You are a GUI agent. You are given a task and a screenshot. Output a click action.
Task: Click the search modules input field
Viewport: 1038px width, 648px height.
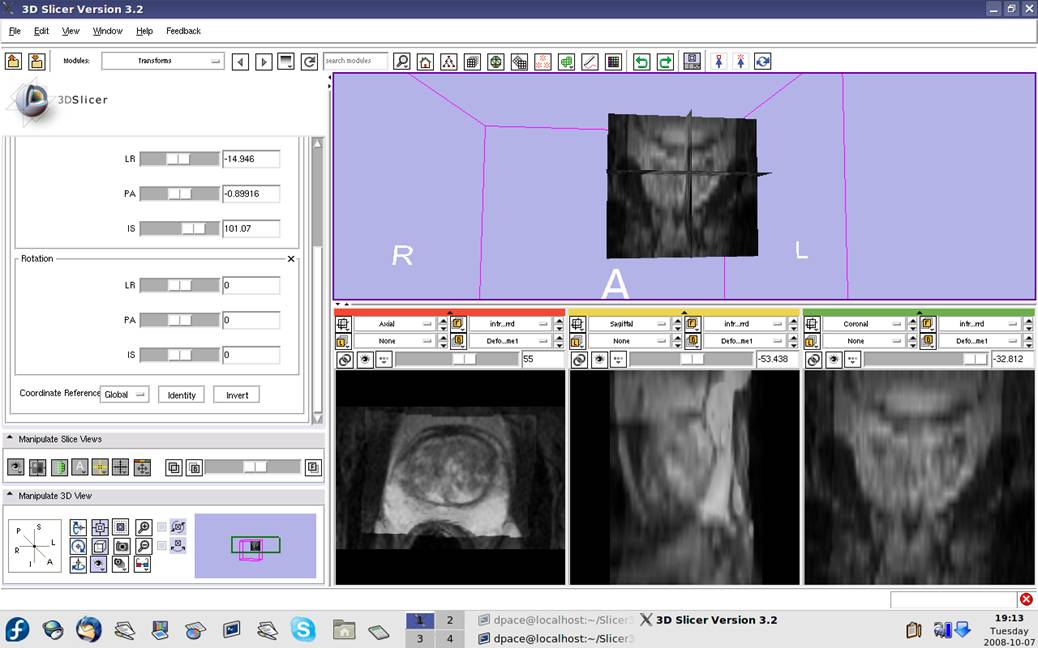pos(355,61)
